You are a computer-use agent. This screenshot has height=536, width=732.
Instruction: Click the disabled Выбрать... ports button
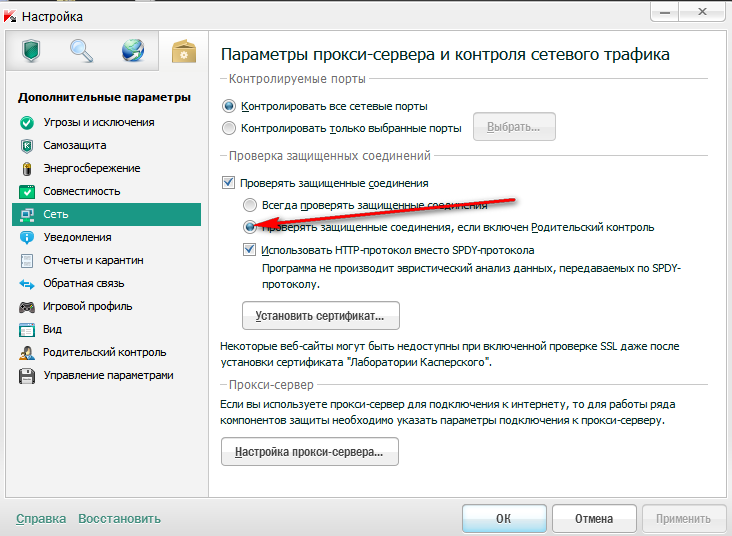(x=514, y=127)
